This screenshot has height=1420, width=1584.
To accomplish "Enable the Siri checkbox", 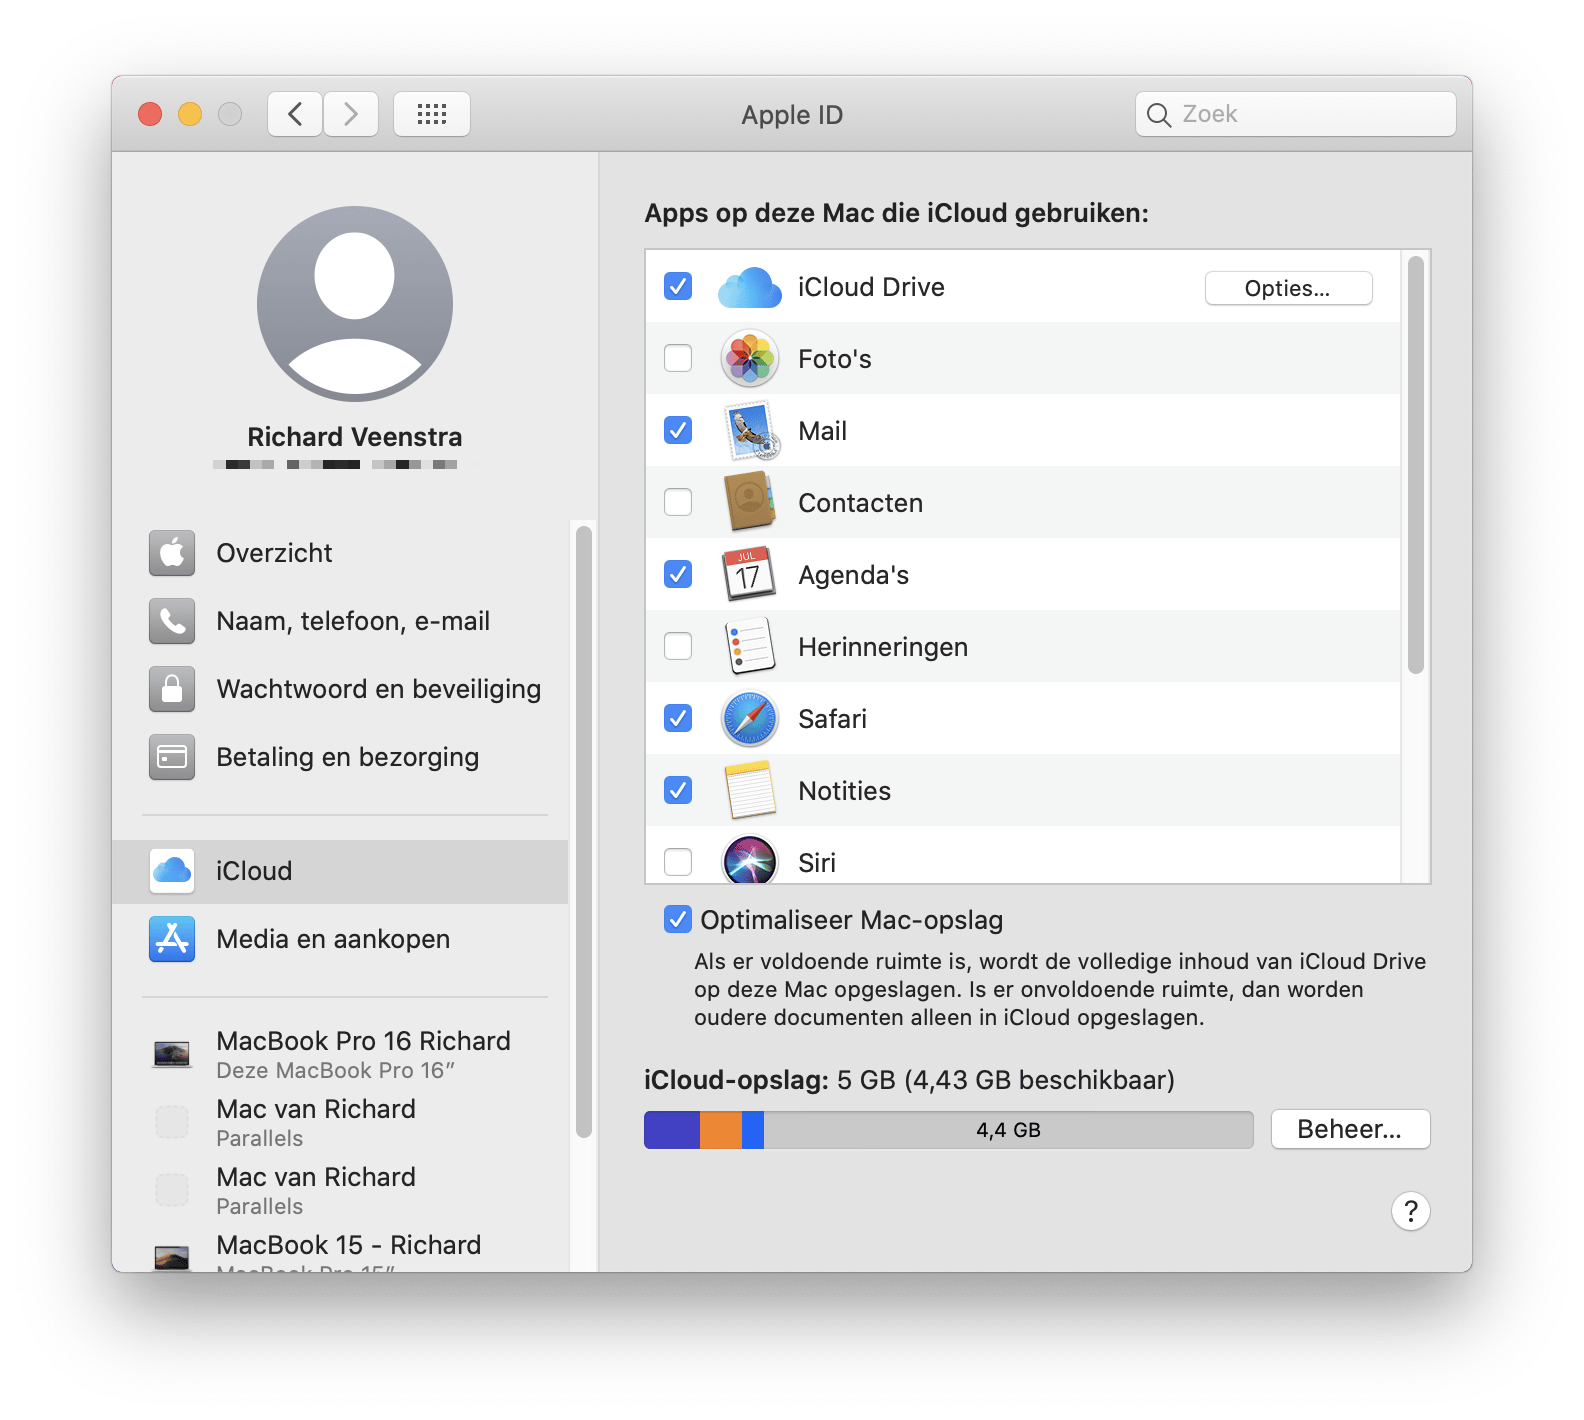I will [x=678, y=862].
